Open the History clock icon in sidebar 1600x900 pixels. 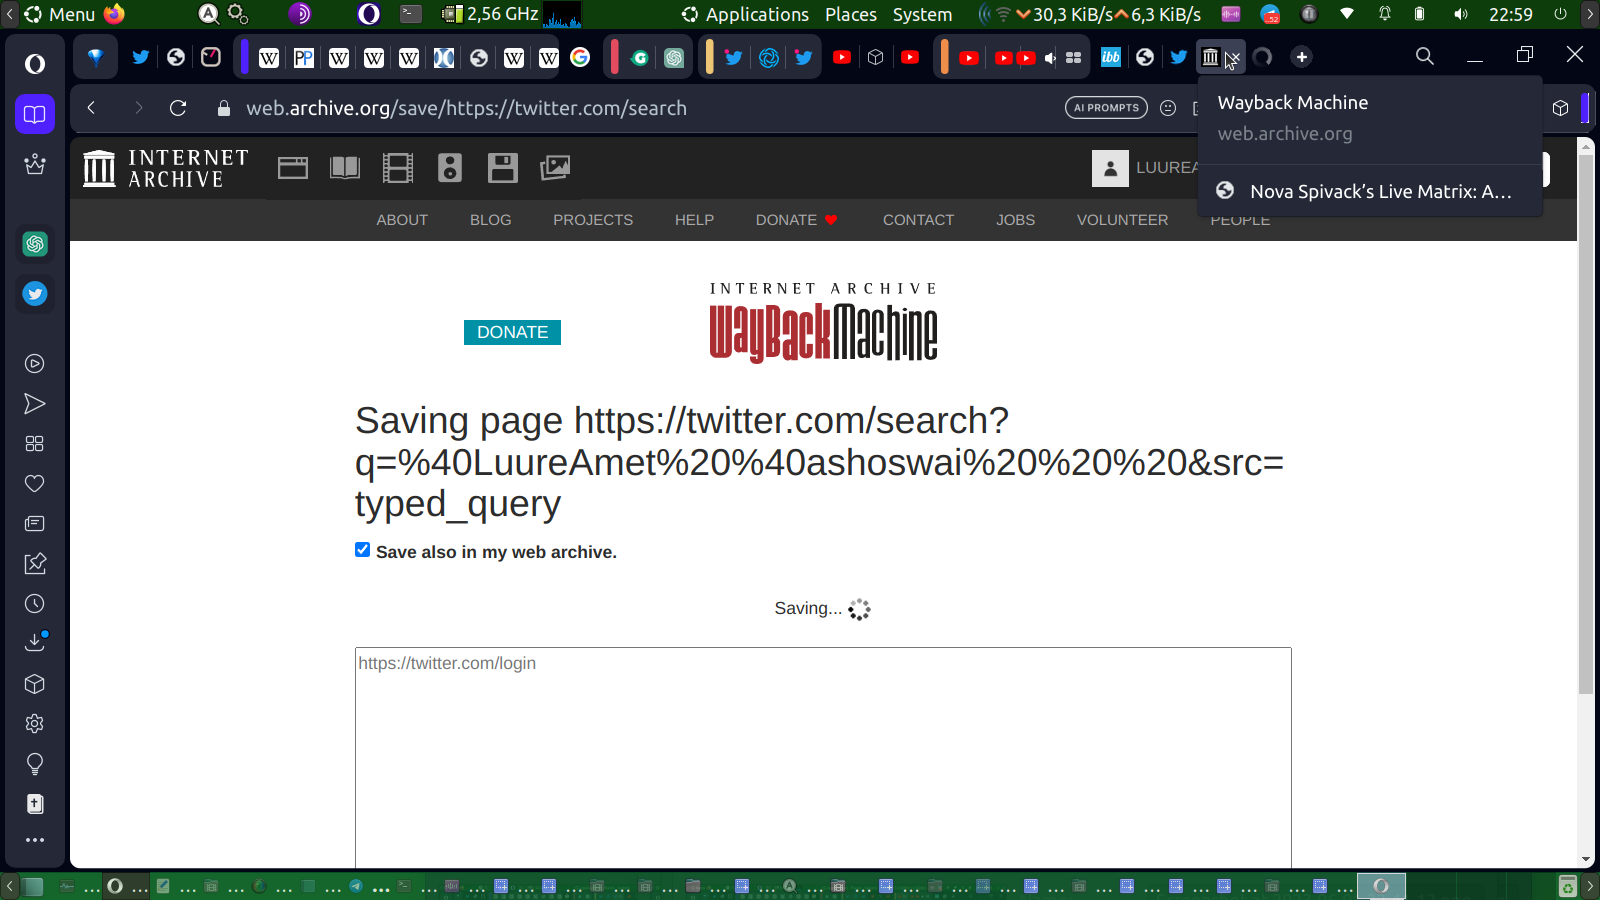click(x=35, y=604)
